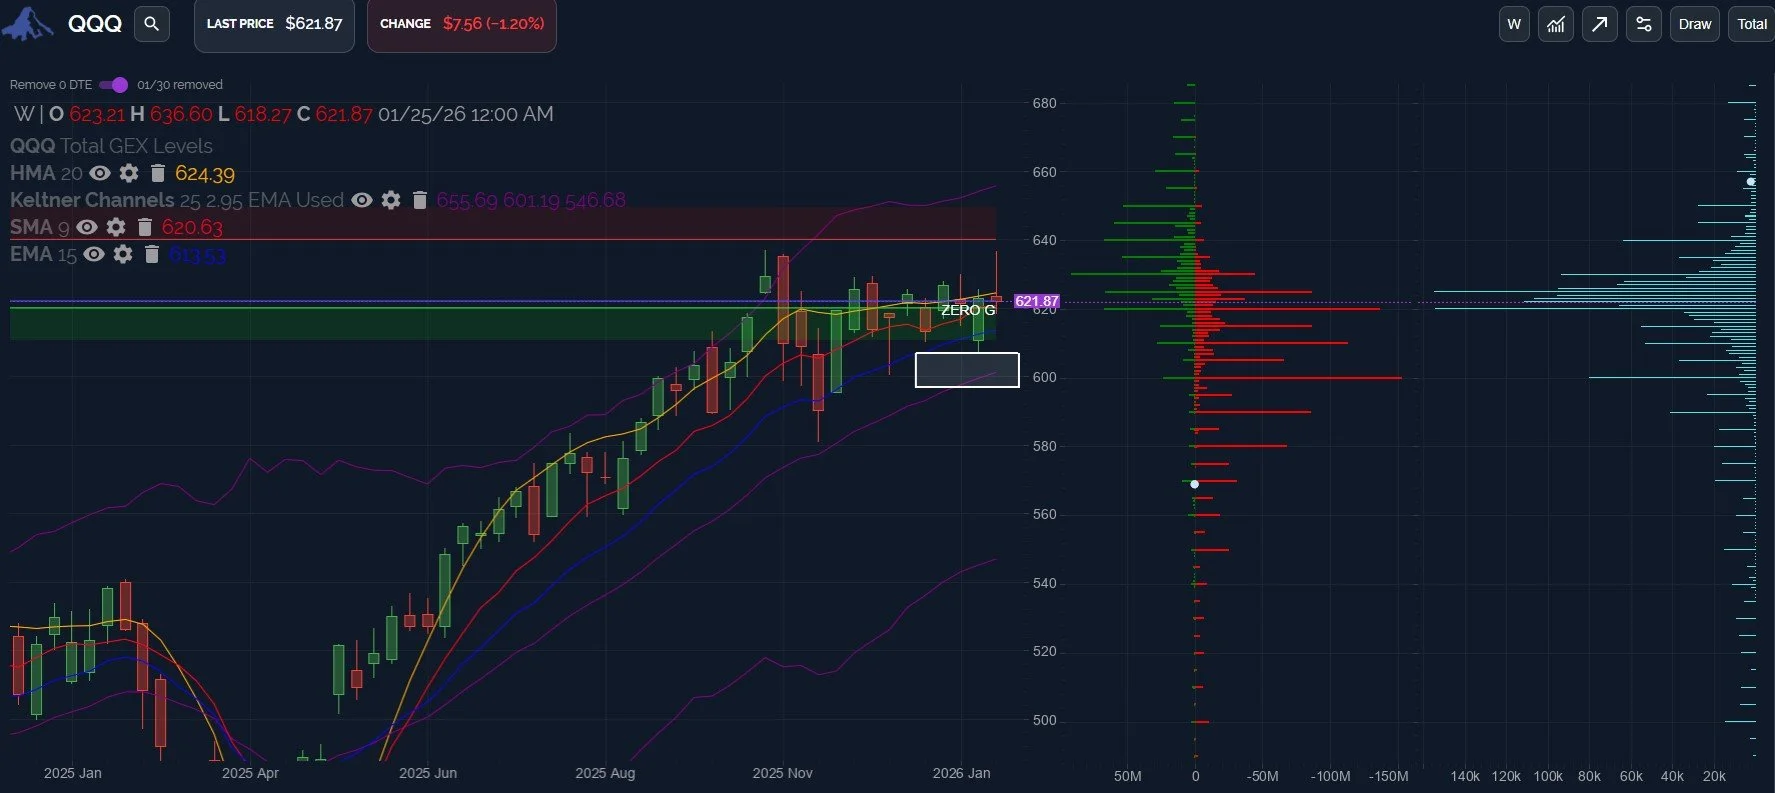
Task: Open the indicators chart icon button
Action: coord(1556,24)
